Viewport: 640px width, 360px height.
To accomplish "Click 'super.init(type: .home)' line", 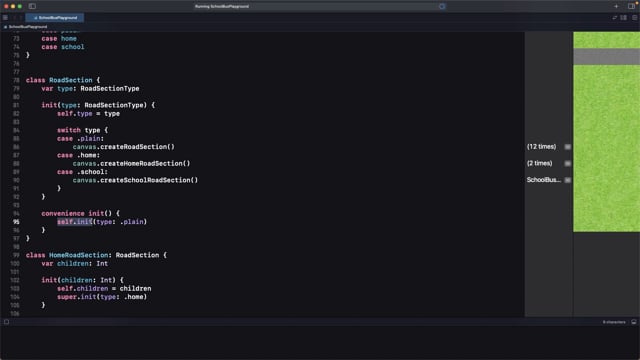I will point(102,297).
